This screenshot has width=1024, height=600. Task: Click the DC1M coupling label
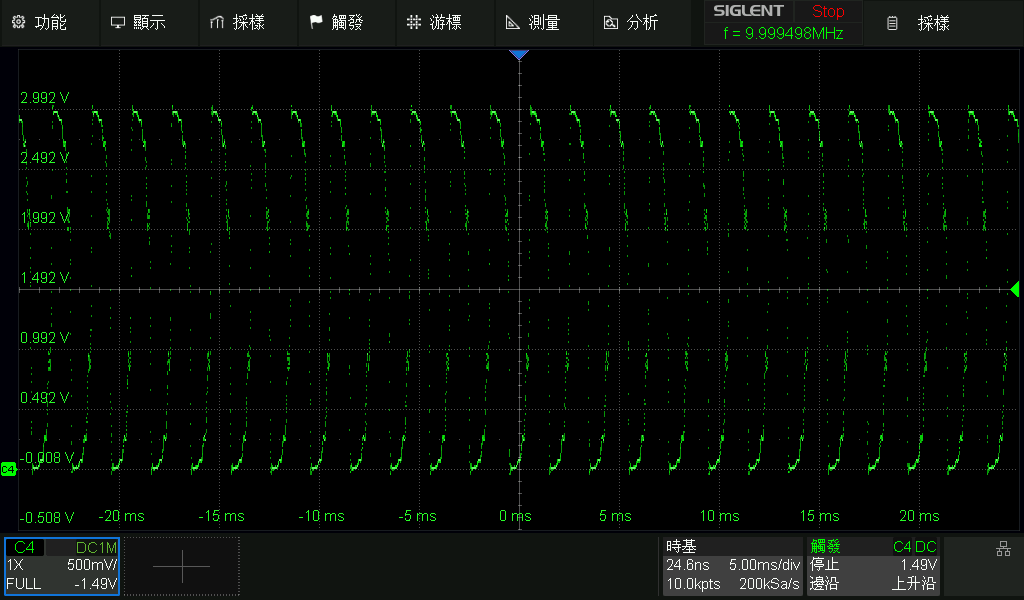(x=97, y=547)
